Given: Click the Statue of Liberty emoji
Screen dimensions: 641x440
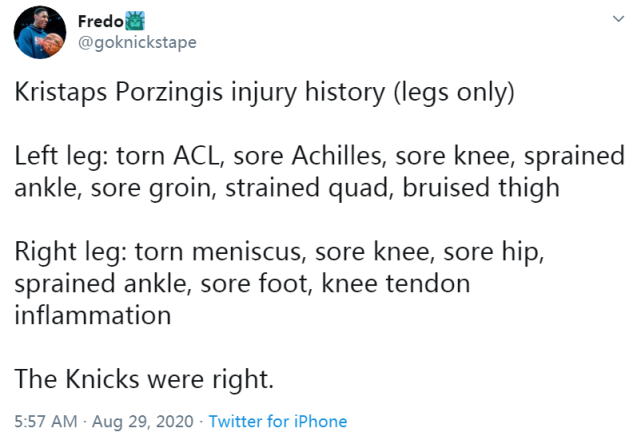Looking at the screenshot, I should (x=134, y=21).
